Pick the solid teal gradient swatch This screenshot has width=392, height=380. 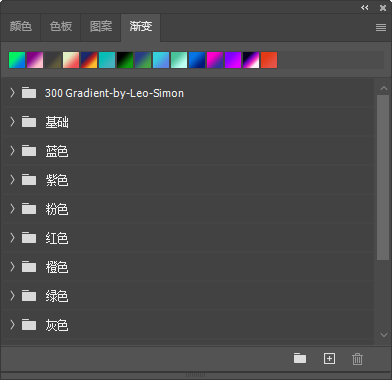point(107,60)
